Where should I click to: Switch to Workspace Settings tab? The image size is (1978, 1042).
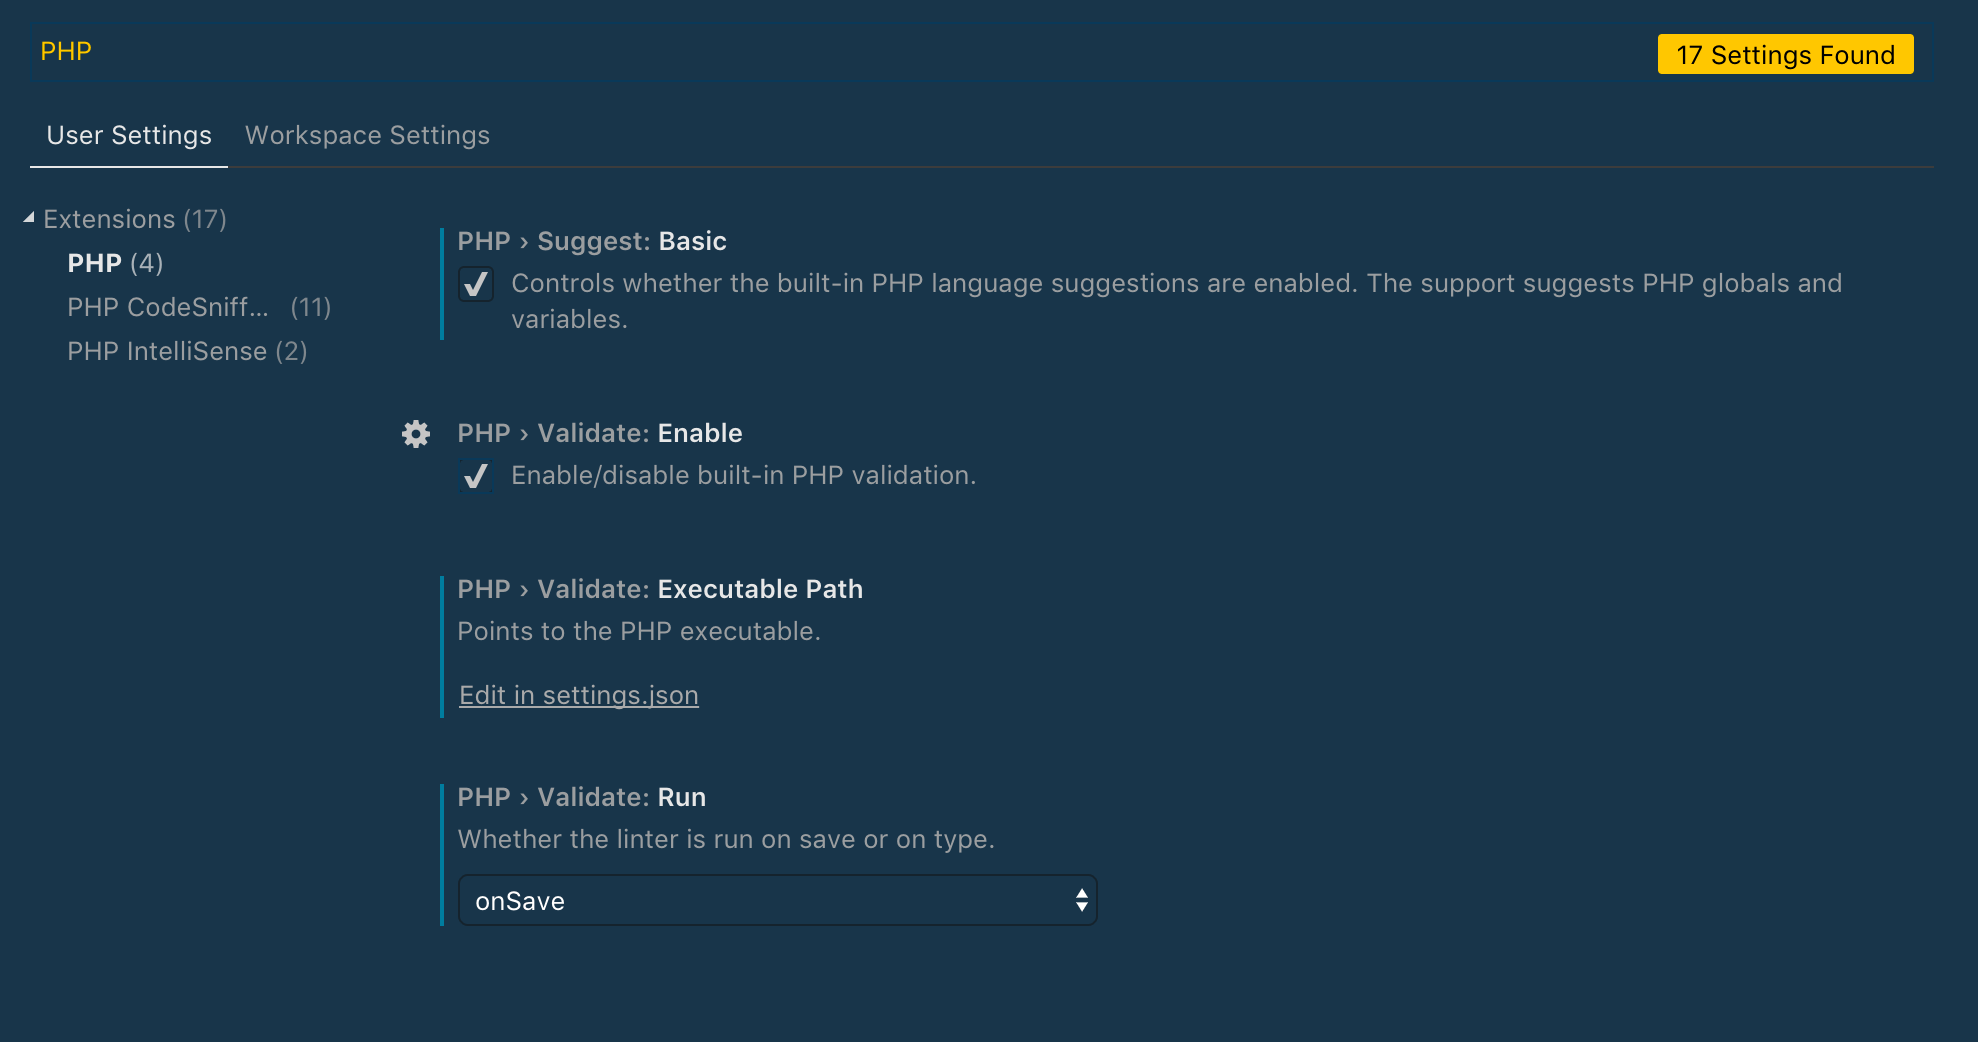pos(368,135)
